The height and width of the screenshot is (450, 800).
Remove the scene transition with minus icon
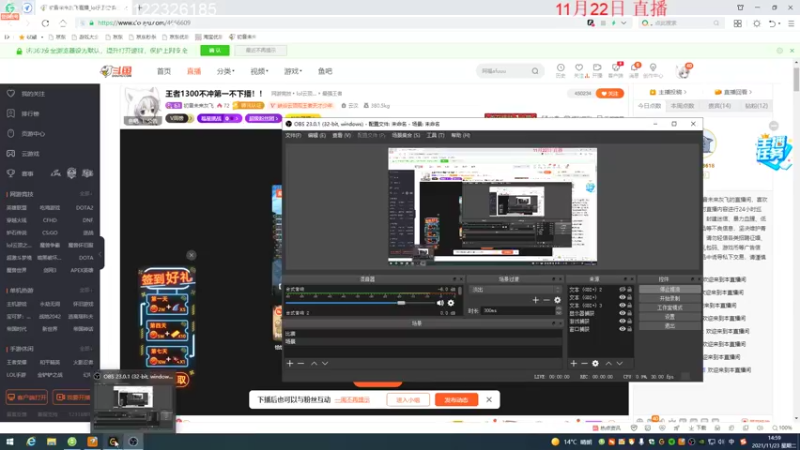[546, 300]
